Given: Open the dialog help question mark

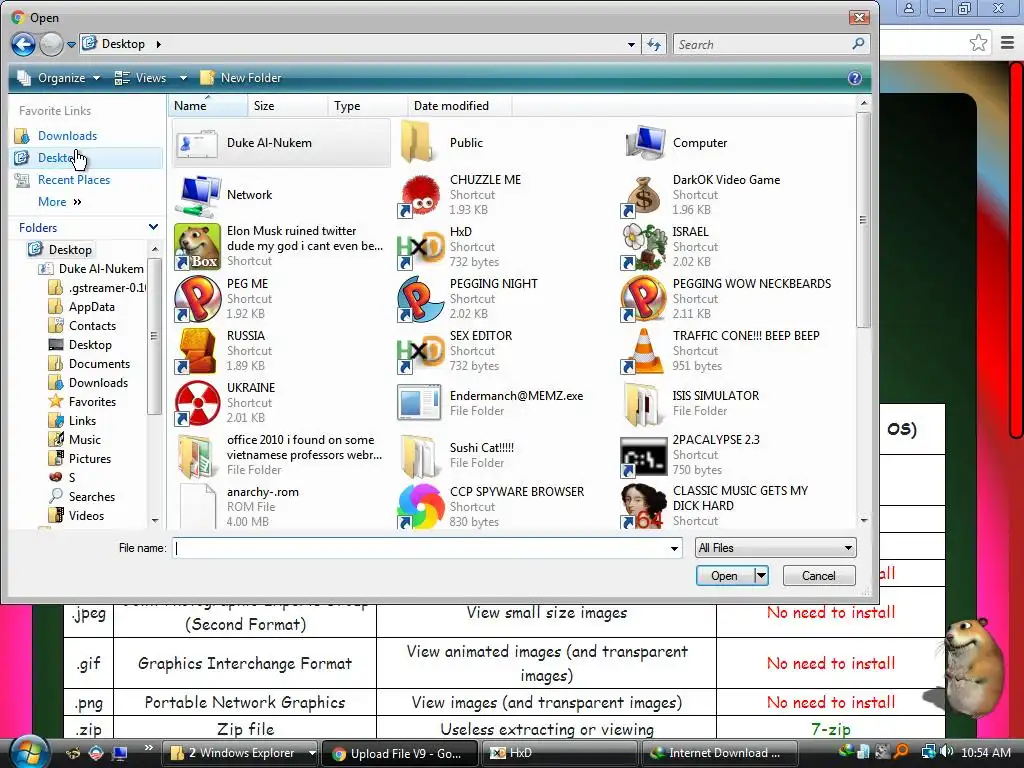Looking at the screenshot, I should [855, 78].
